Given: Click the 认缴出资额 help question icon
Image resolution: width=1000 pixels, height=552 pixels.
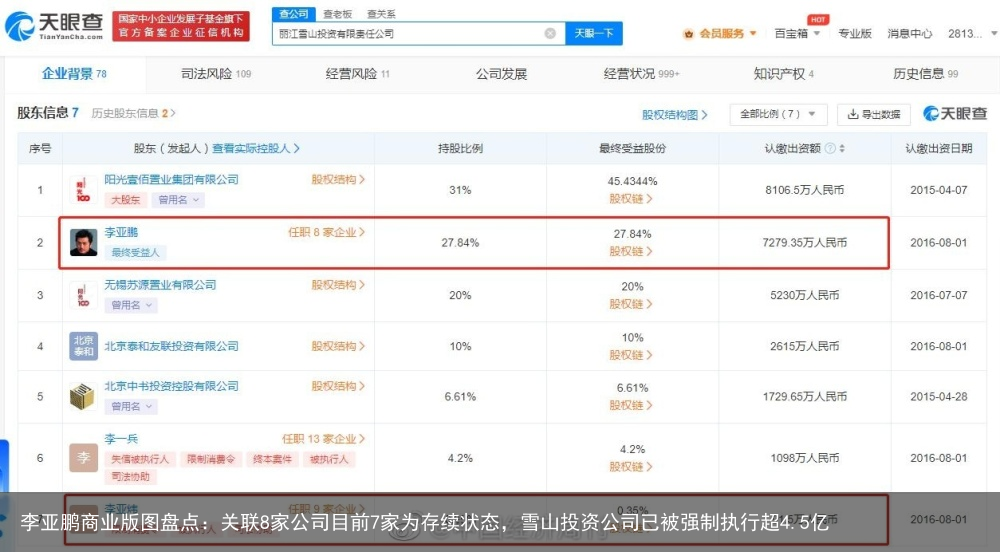Looking at the screenshot, I should [830, 149].
